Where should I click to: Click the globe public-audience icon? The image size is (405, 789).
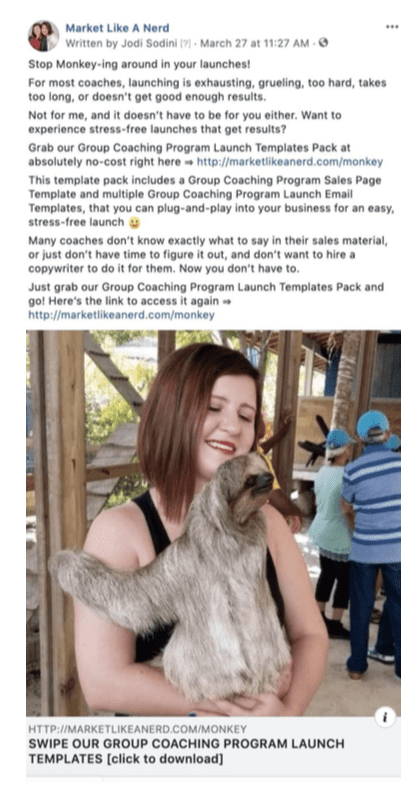pyautogui.click(x=323, y=43)
